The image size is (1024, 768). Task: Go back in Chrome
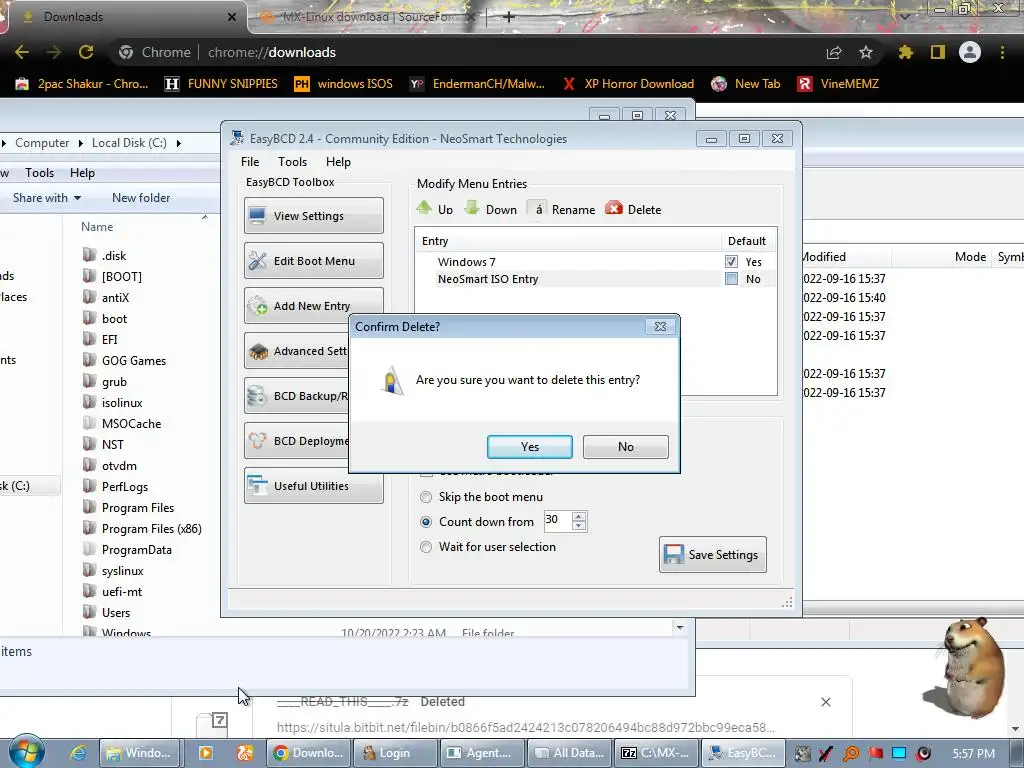click(22, 52)
